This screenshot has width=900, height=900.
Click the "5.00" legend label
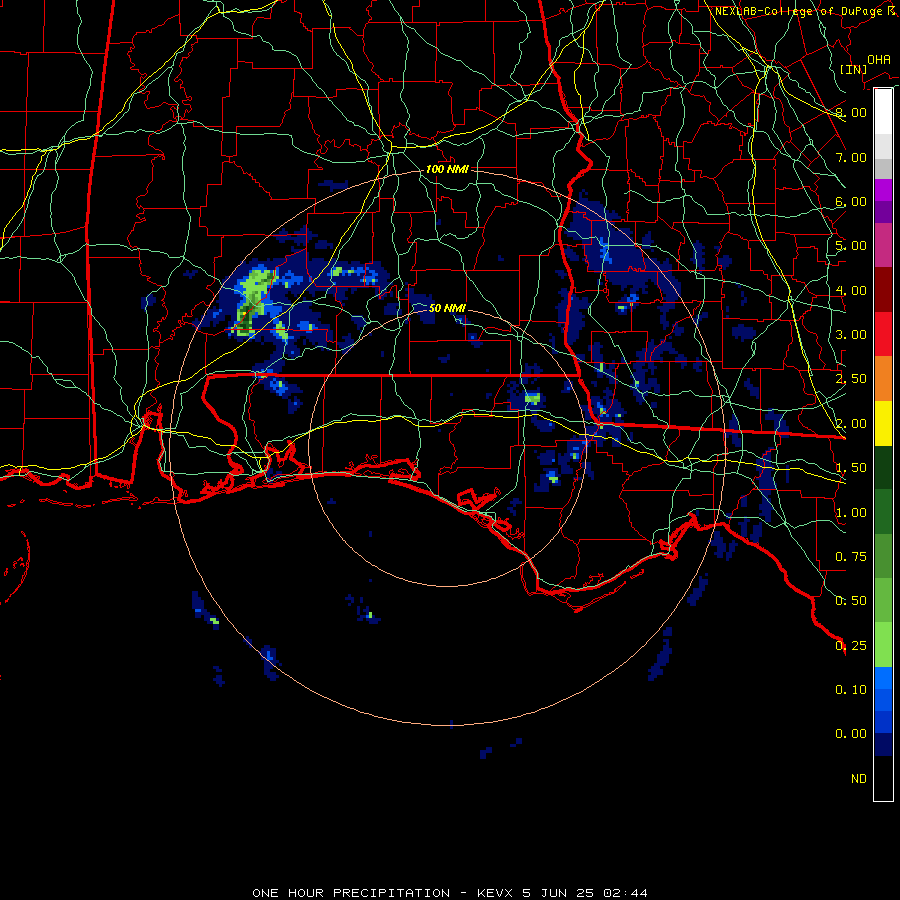[x=851, y=246]
